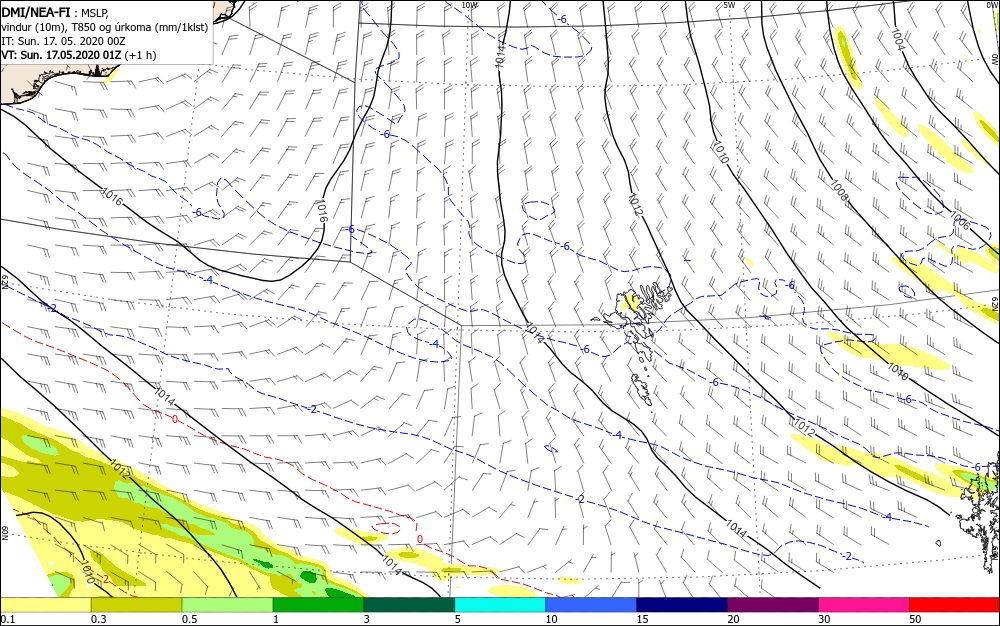Click the "1004" isobar label
1000x626 pixels.
pos(898,40)
